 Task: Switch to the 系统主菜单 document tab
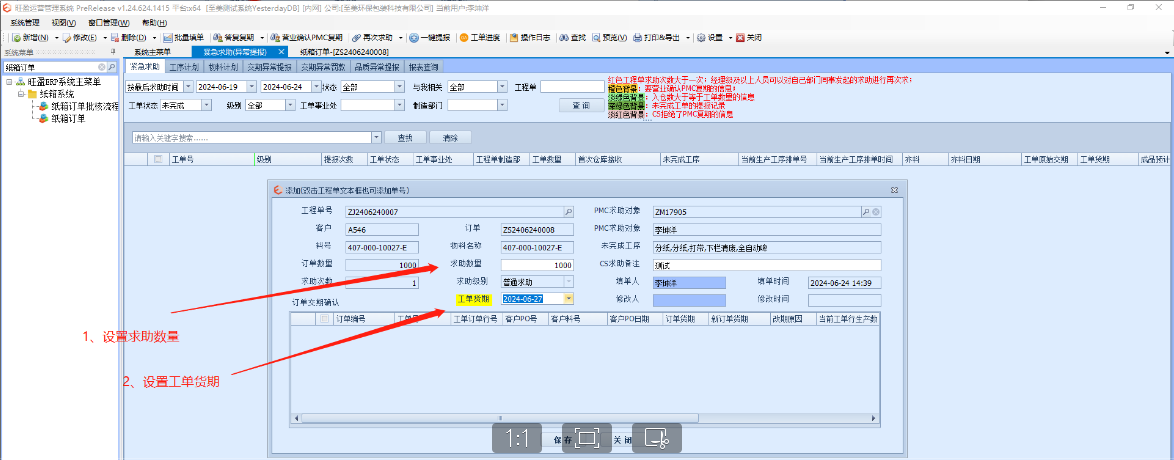pyautogui.click(x=153, y=52)
